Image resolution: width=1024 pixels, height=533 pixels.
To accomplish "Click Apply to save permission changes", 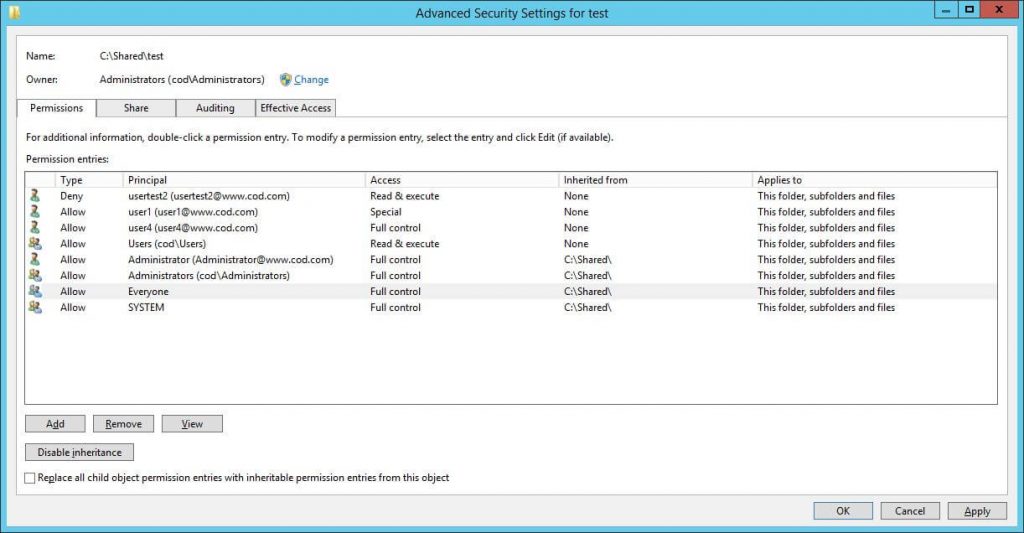I will (x=976, y=511).
